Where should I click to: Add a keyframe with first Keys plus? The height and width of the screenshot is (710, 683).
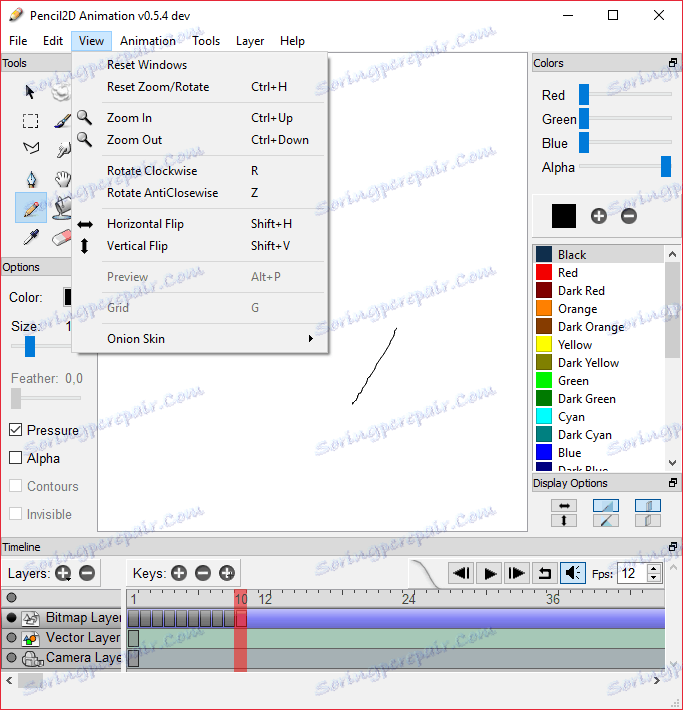point(179,573)
